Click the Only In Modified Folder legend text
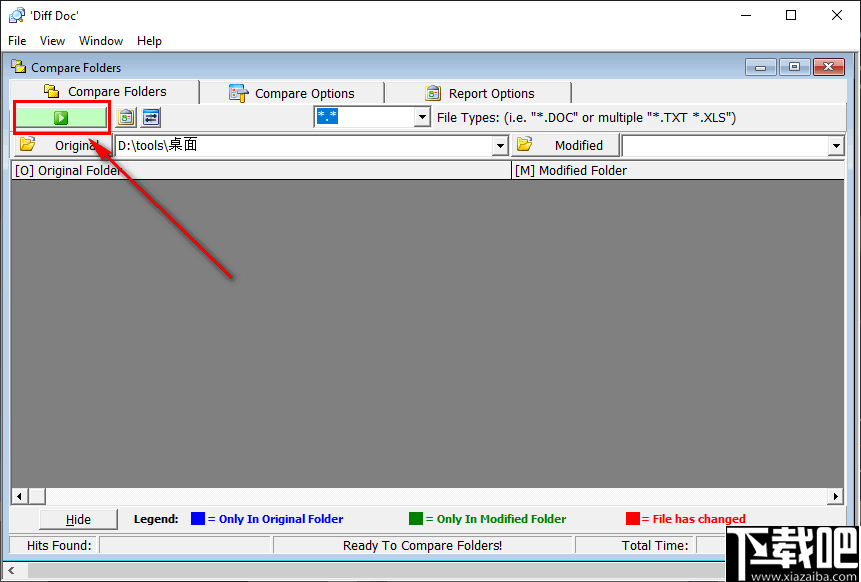This screenshot has width=861, height=582. [x=501, y=519]
